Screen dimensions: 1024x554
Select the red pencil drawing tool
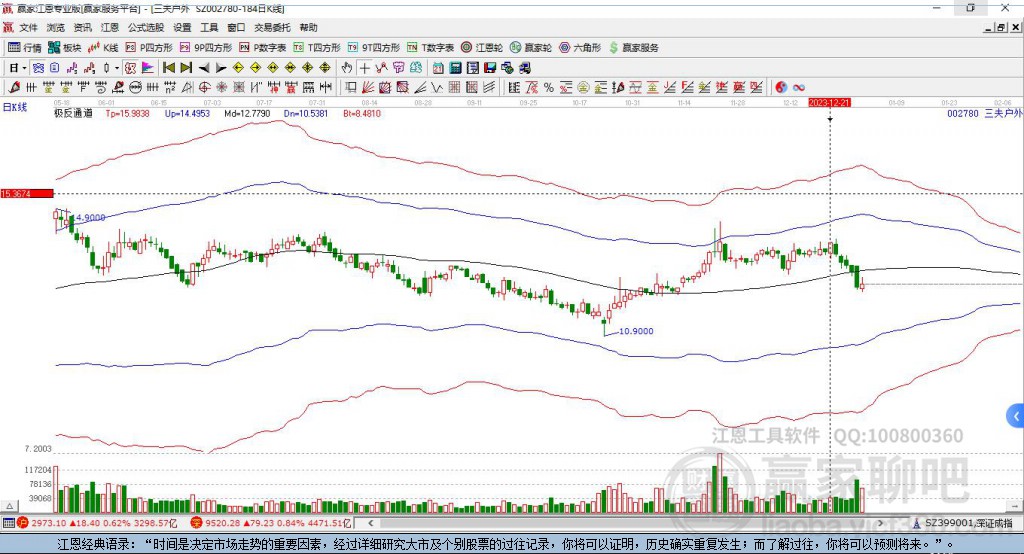[x=14, y=88]
